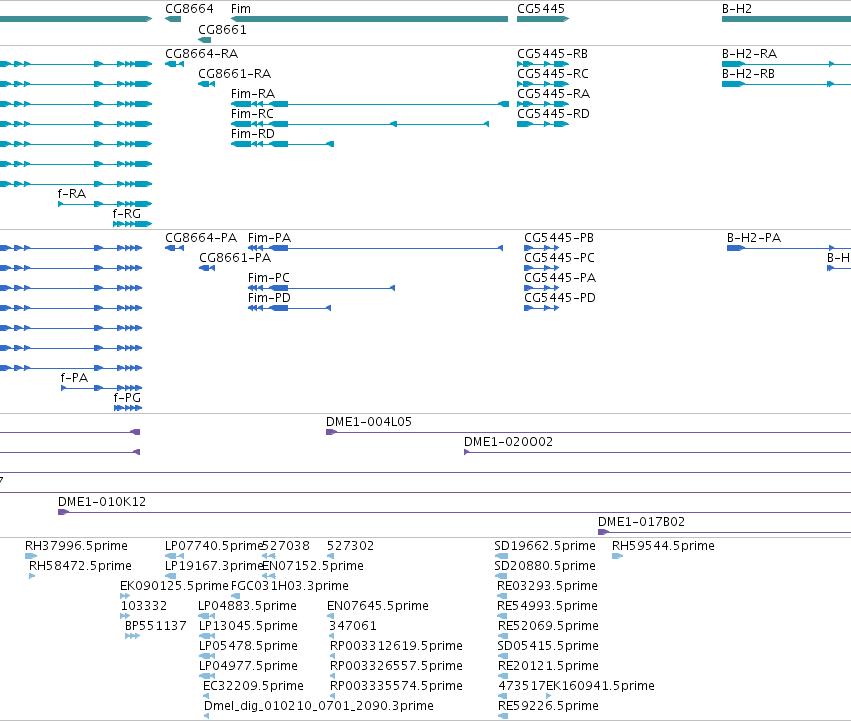Open the DME1-010K12 clone label

102,502
